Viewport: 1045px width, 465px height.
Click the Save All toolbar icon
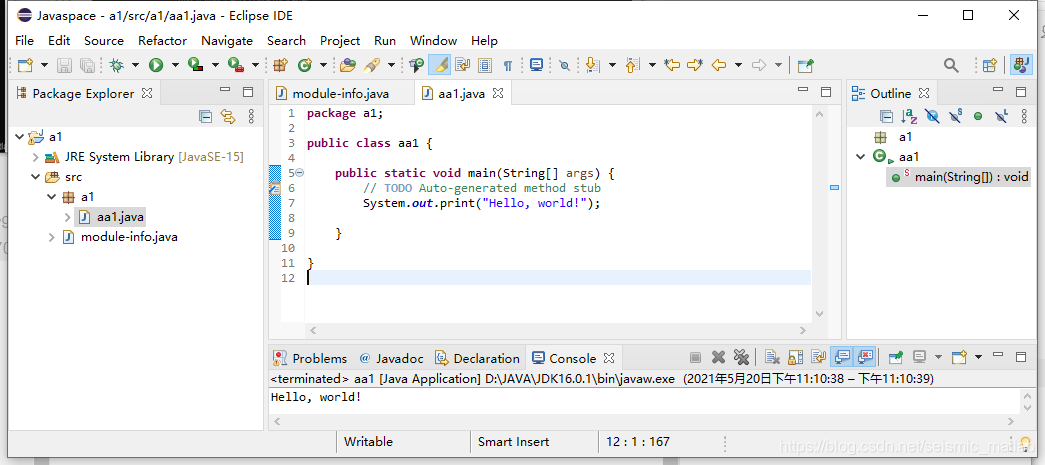[87, 65]
